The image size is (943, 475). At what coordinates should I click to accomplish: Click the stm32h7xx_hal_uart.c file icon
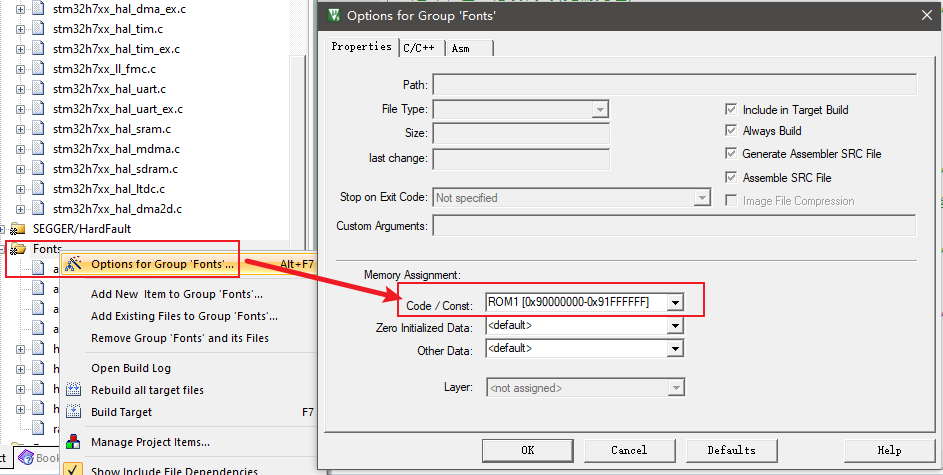tap(38, 89)
